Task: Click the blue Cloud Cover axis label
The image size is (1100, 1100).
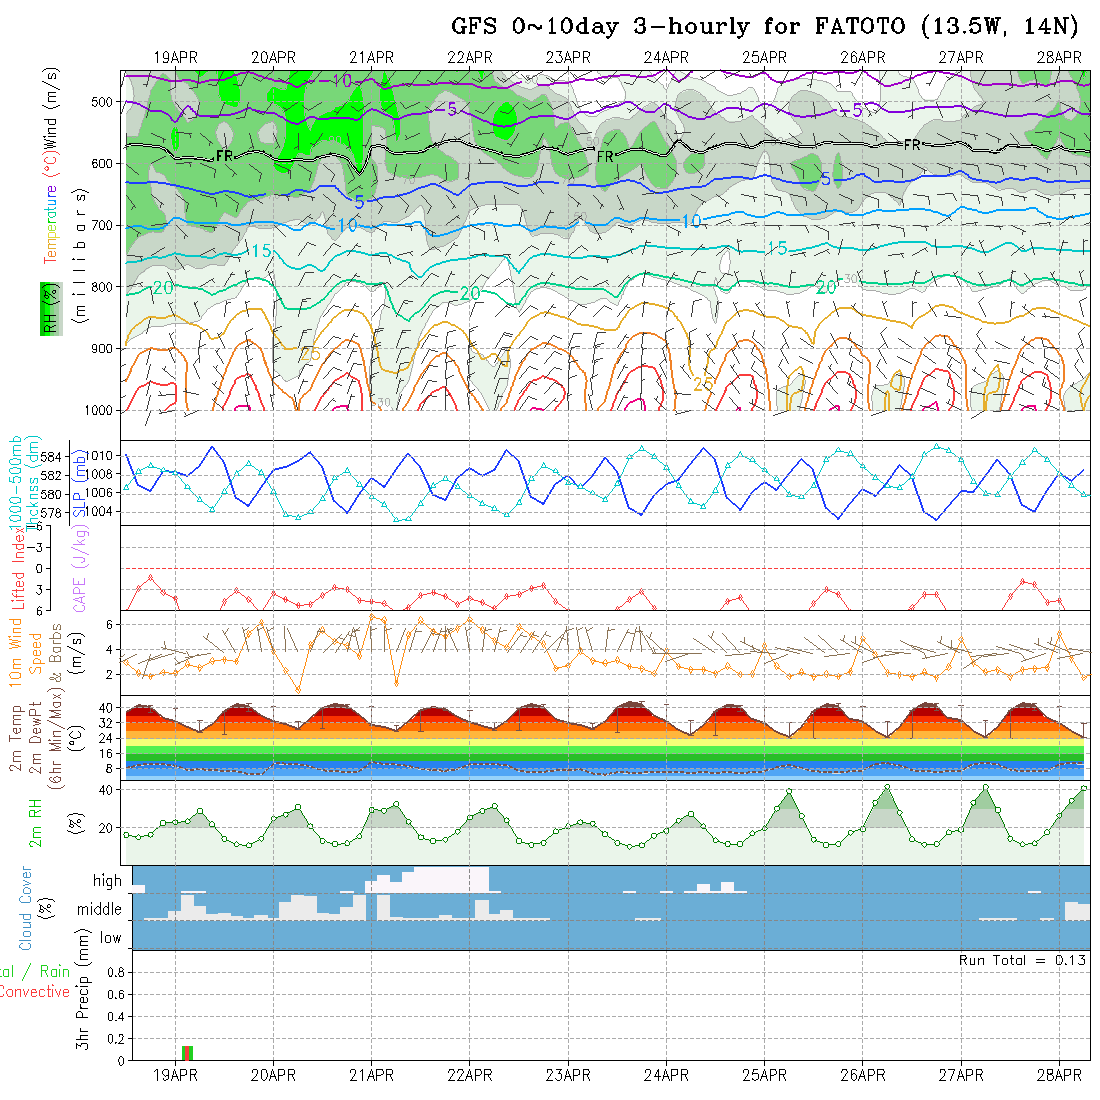Action: point(26,908)
